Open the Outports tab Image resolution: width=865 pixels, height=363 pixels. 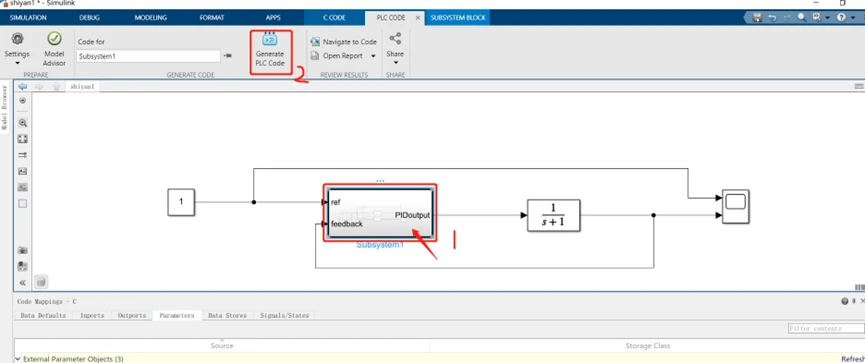pyautogui.click(x=132, y=316)
